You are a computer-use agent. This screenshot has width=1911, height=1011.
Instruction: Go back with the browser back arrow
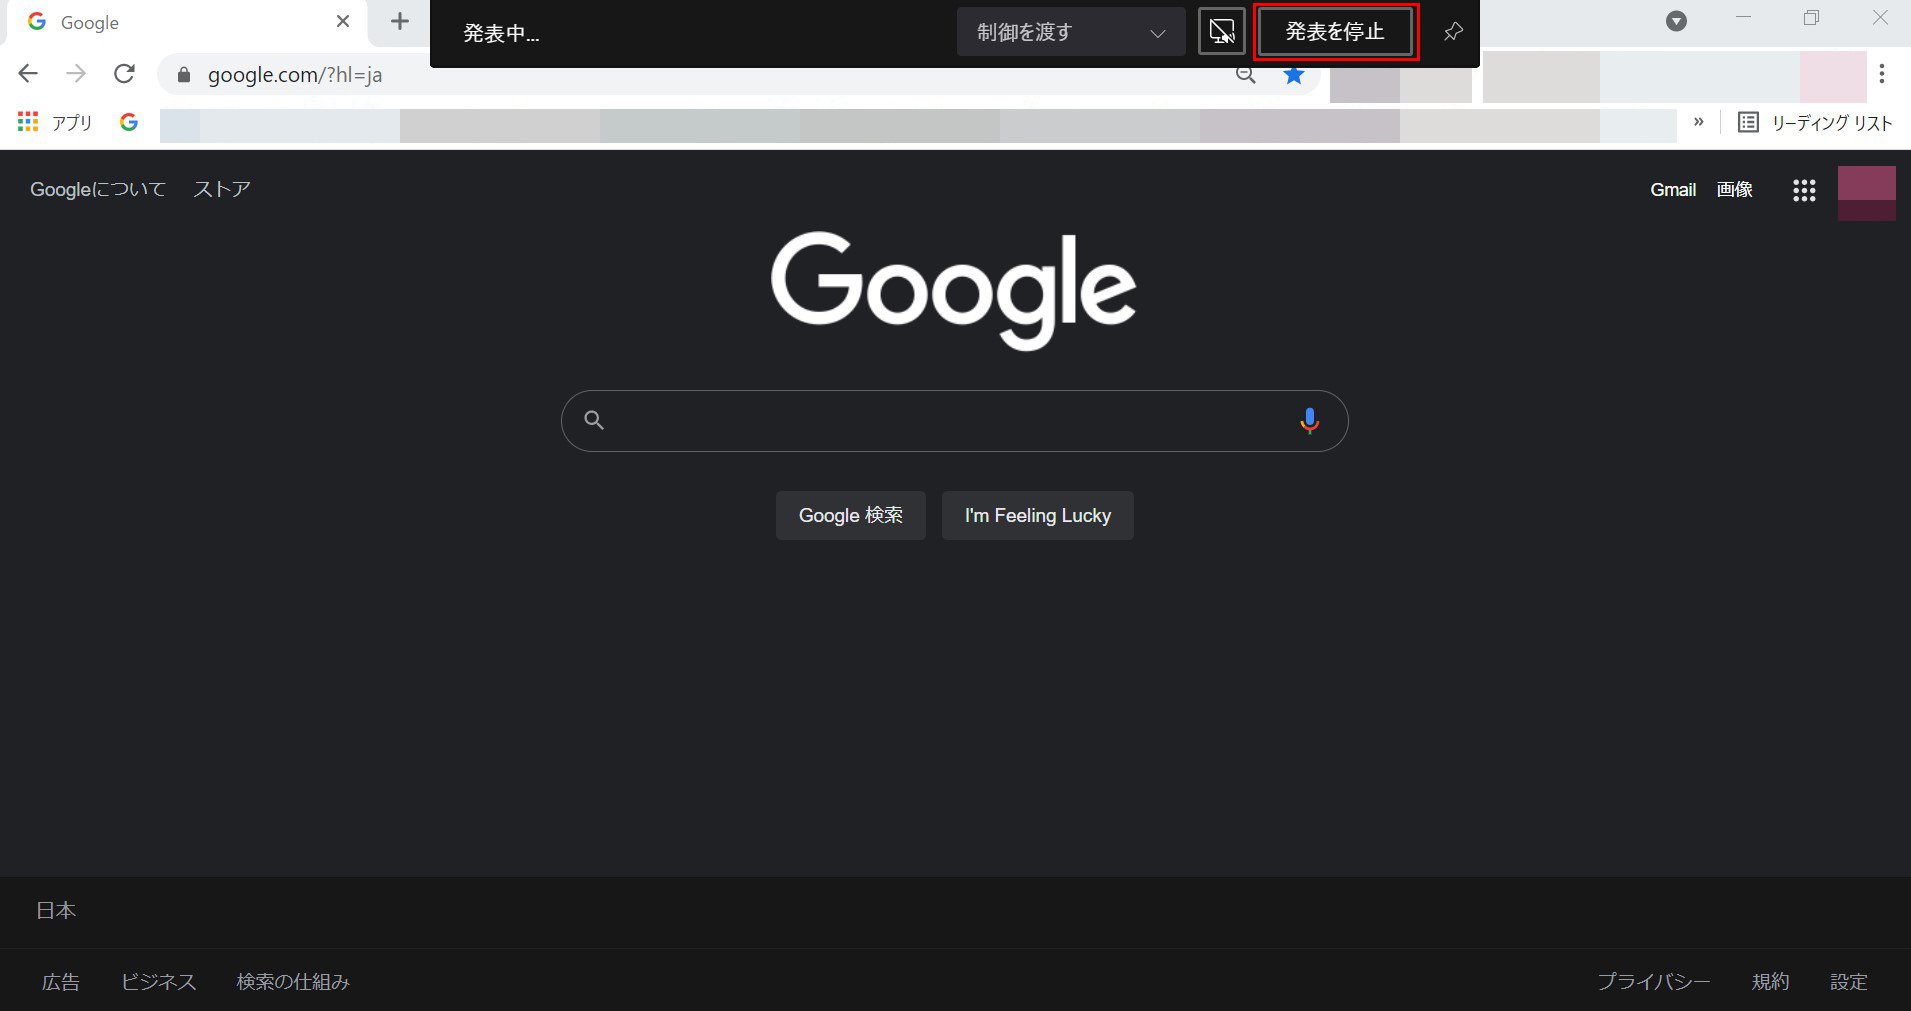tap(28, 74)
